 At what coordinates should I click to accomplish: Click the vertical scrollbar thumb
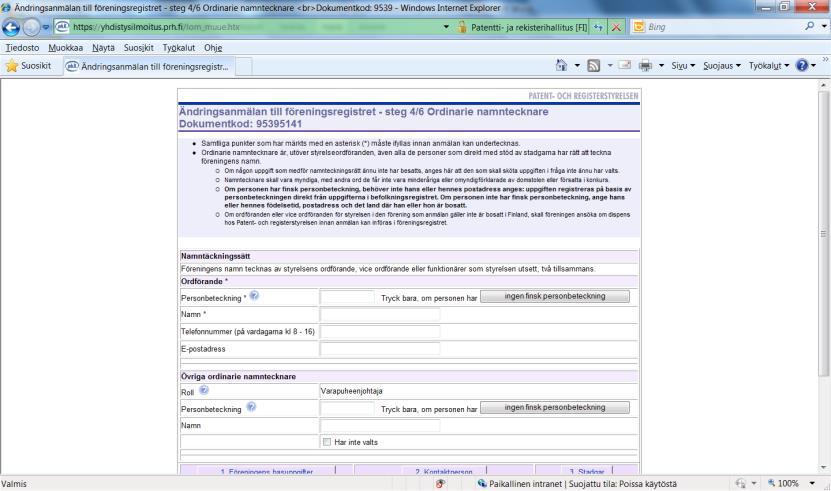[x=823, y=234]
